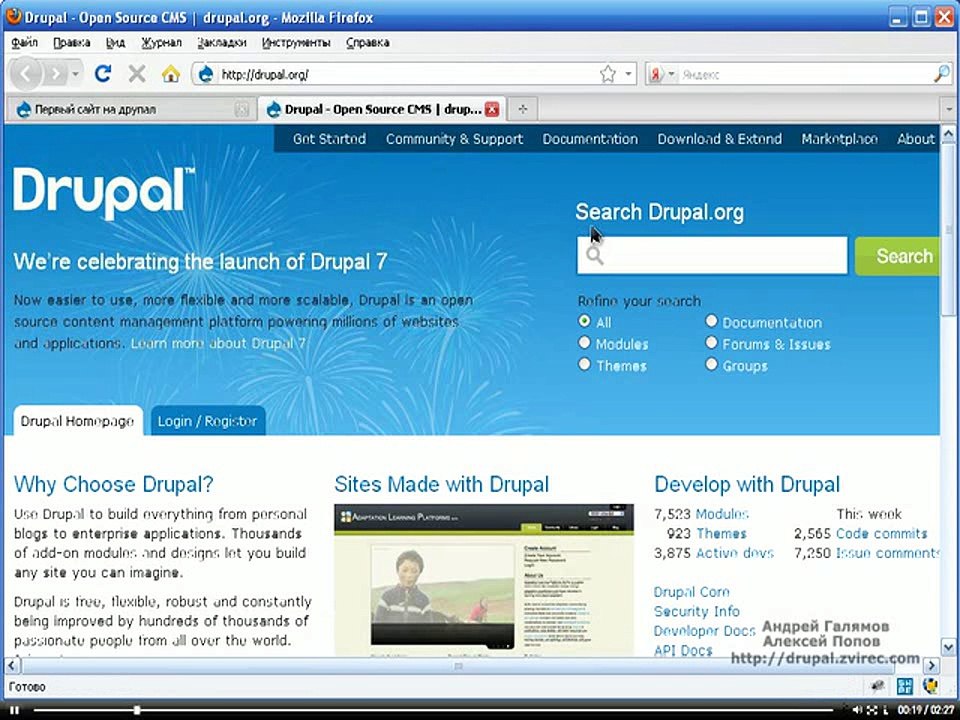Select the 'All' search refinement radio
Screen dimensions: 960x720
[x=584, y=321]
